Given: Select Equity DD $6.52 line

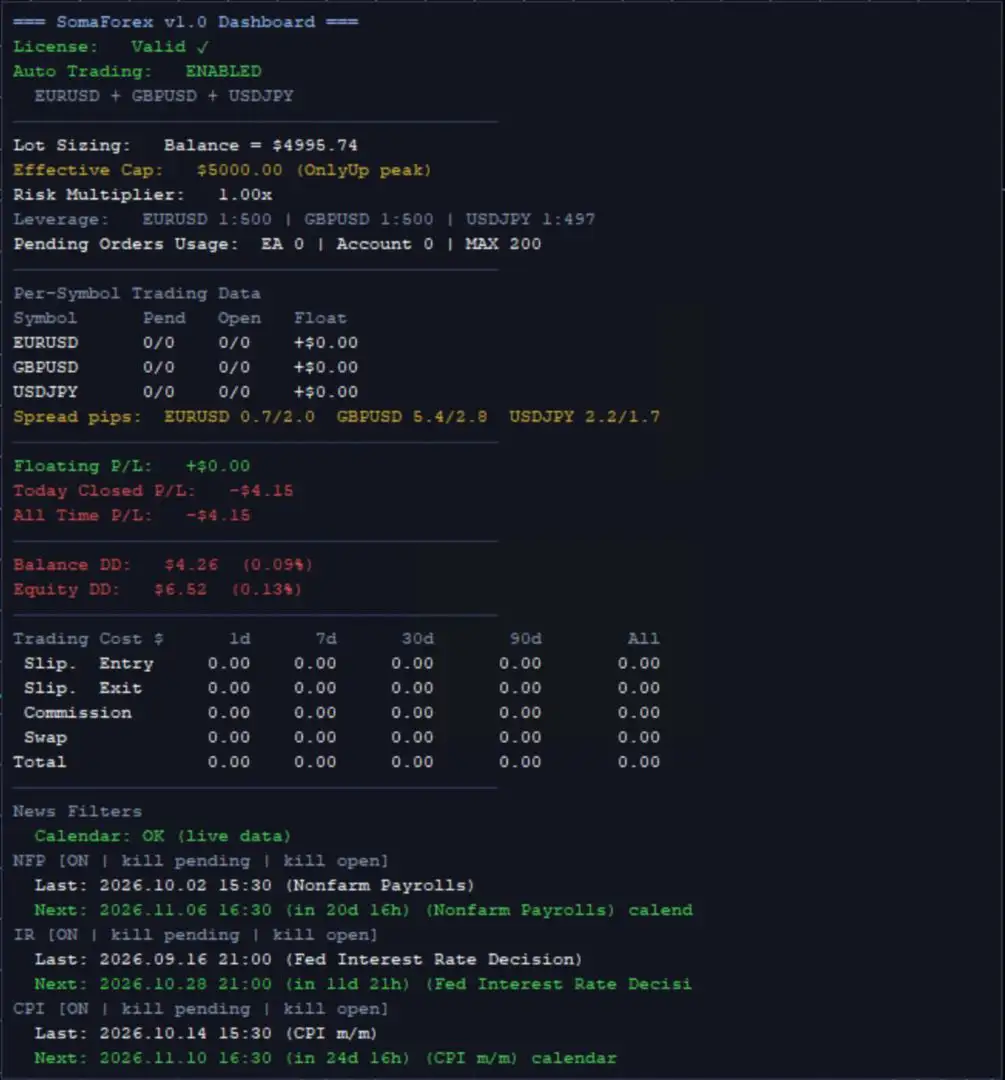Looking at the screenshot, I should coord(158,590).
